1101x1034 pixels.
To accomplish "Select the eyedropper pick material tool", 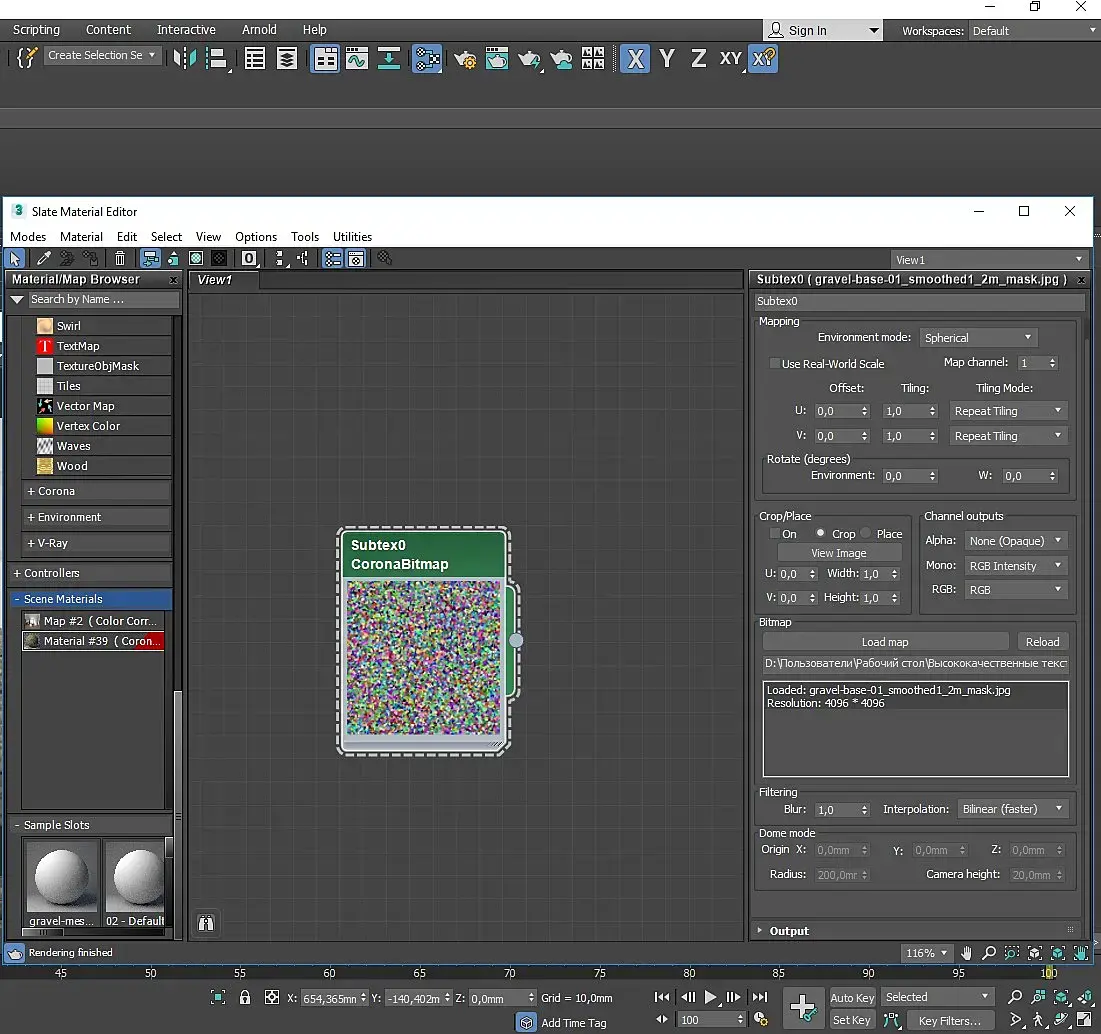I will point(43,259).
